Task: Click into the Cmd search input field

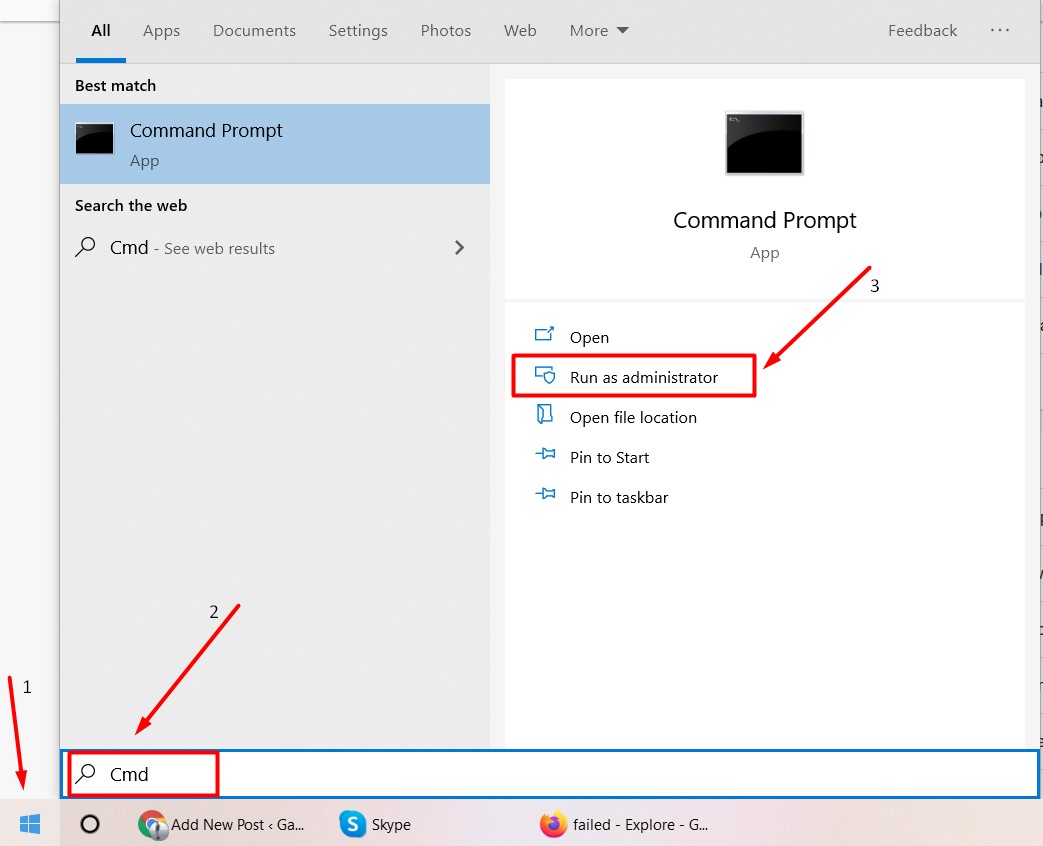Action: click(549, 774)
